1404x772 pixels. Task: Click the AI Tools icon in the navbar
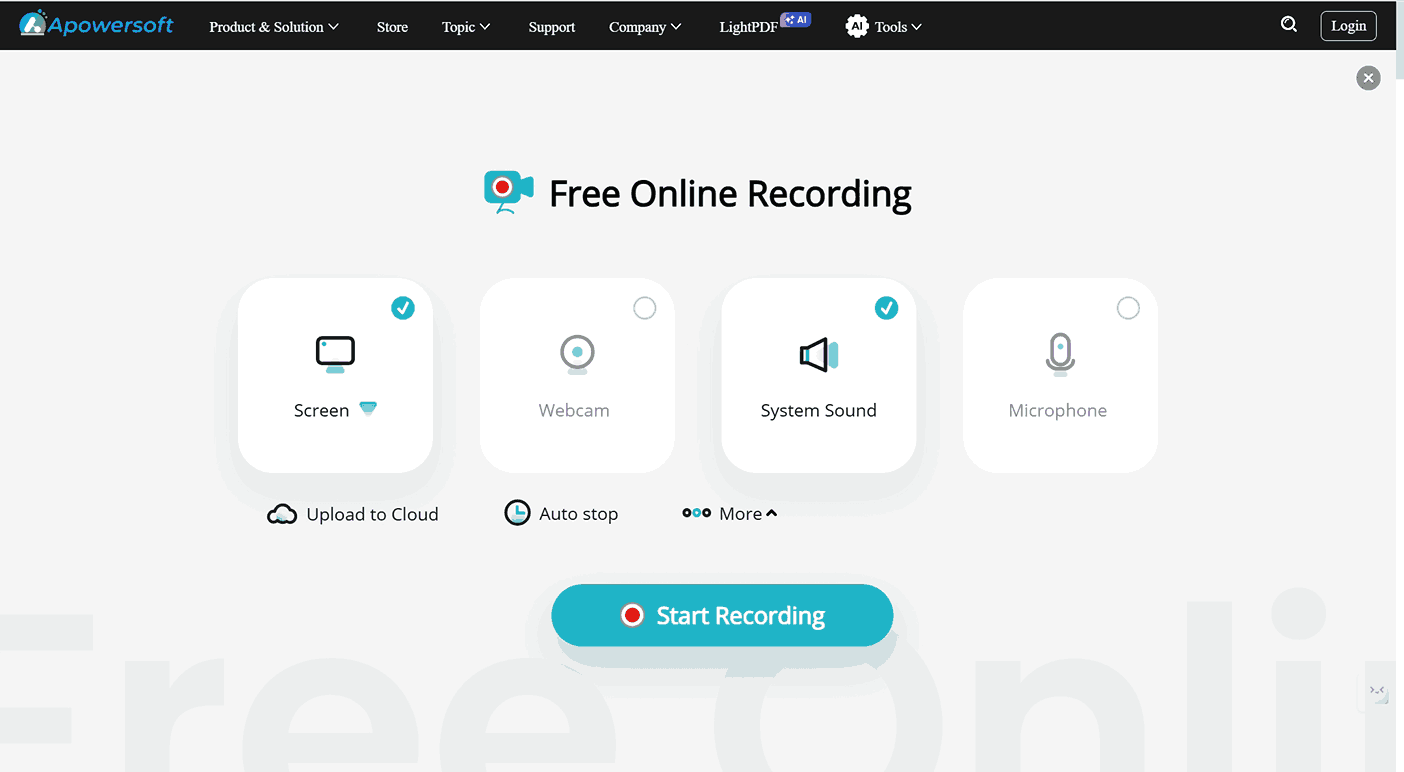pyautogui.click(x=857, y=27)
